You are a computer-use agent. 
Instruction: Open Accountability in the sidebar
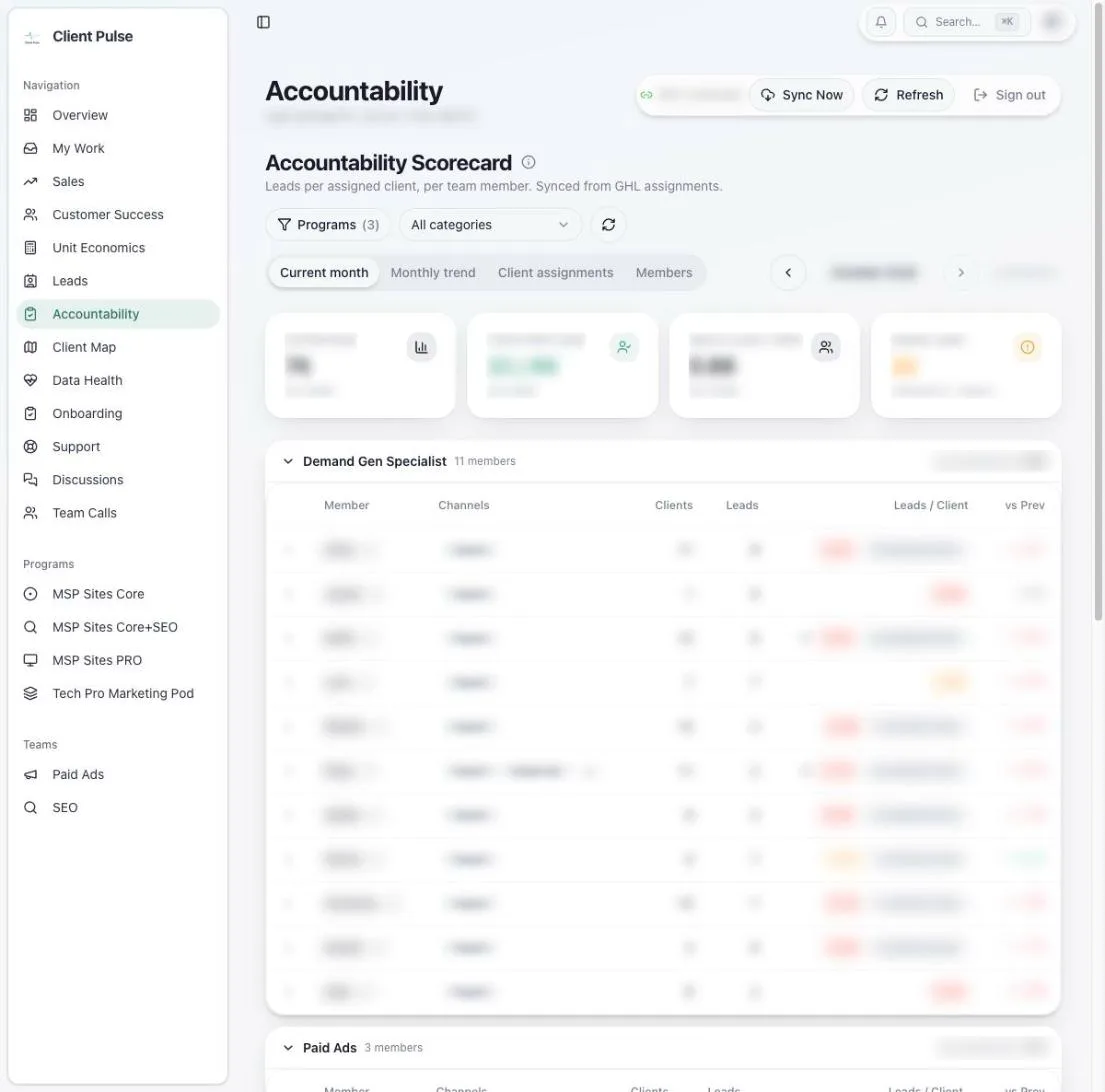pos(118,314)
